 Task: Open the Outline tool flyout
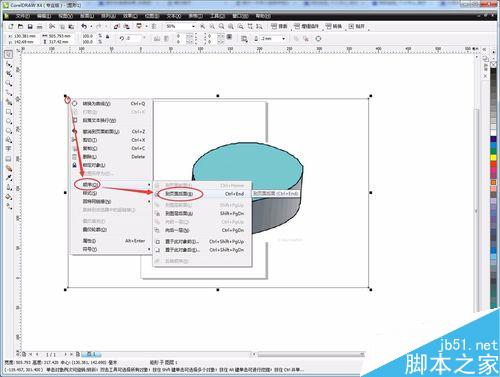coord(9,187)
